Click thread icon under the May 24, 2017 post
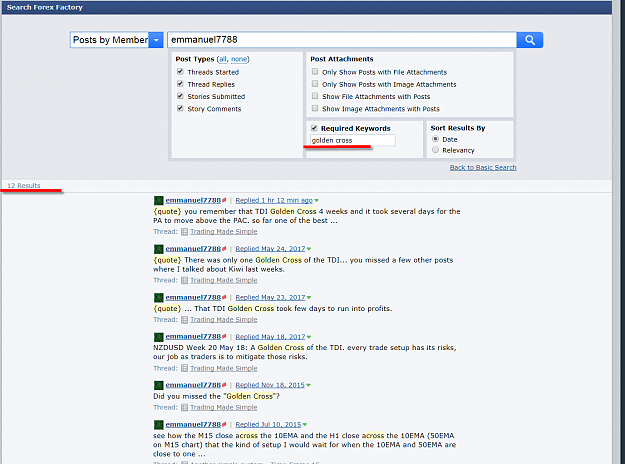Screen dimensions: 625x464 tap(184, 281)
